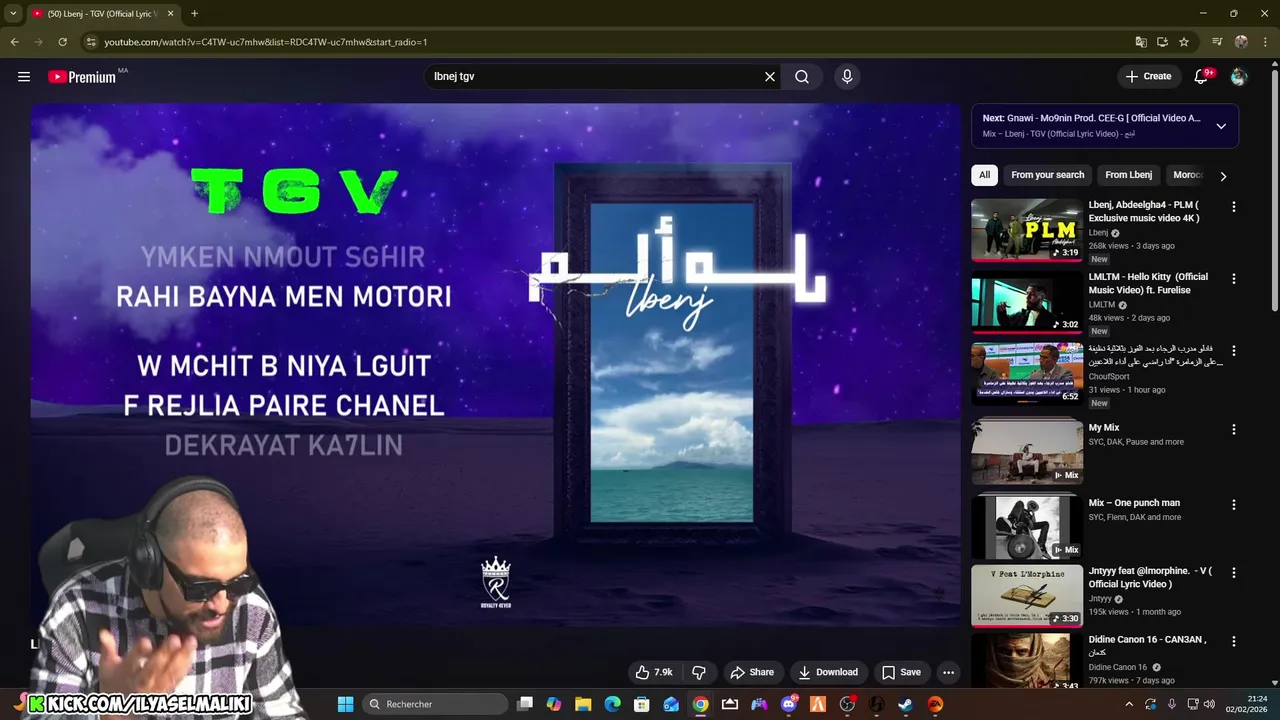Bookmark this page with the star

1184,42
